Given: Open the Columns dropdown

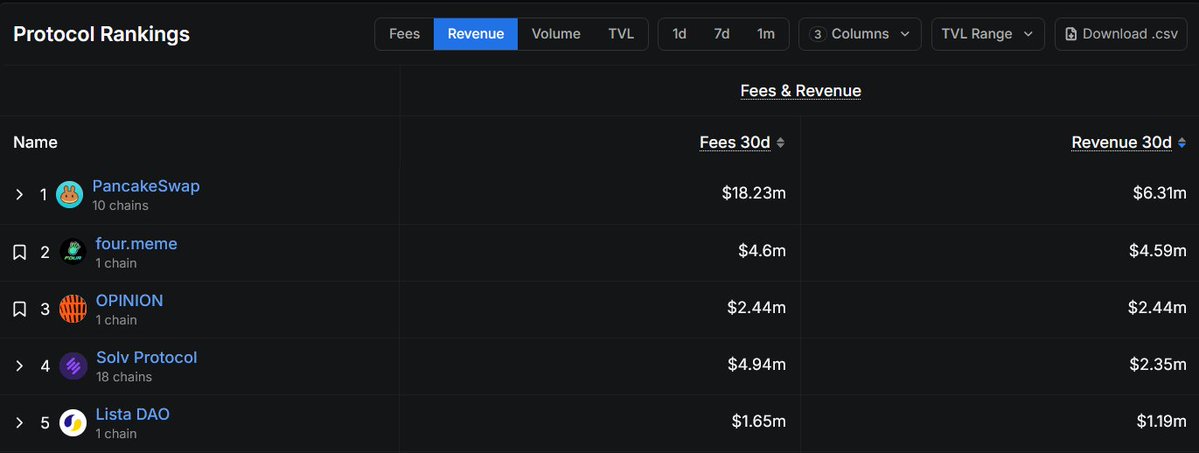Looking at the screenshot, I should click(x=859, y=34).
